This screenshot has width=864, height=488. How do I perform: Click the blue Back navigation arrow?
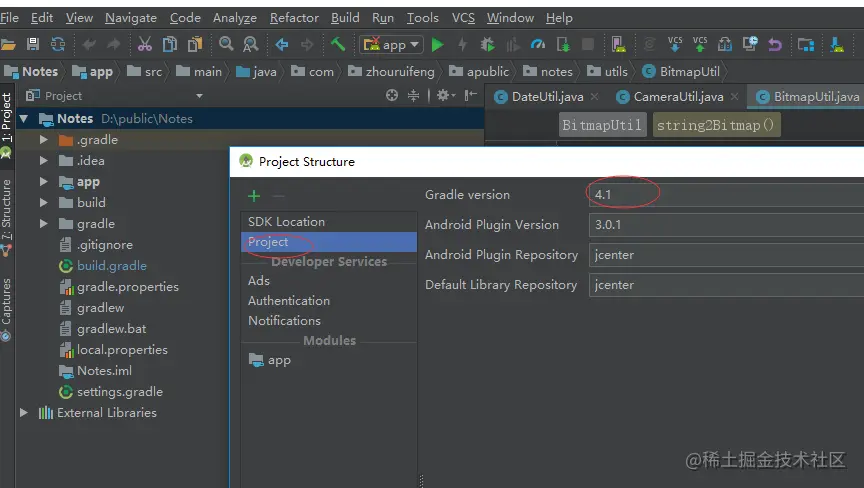click(282, 44)
